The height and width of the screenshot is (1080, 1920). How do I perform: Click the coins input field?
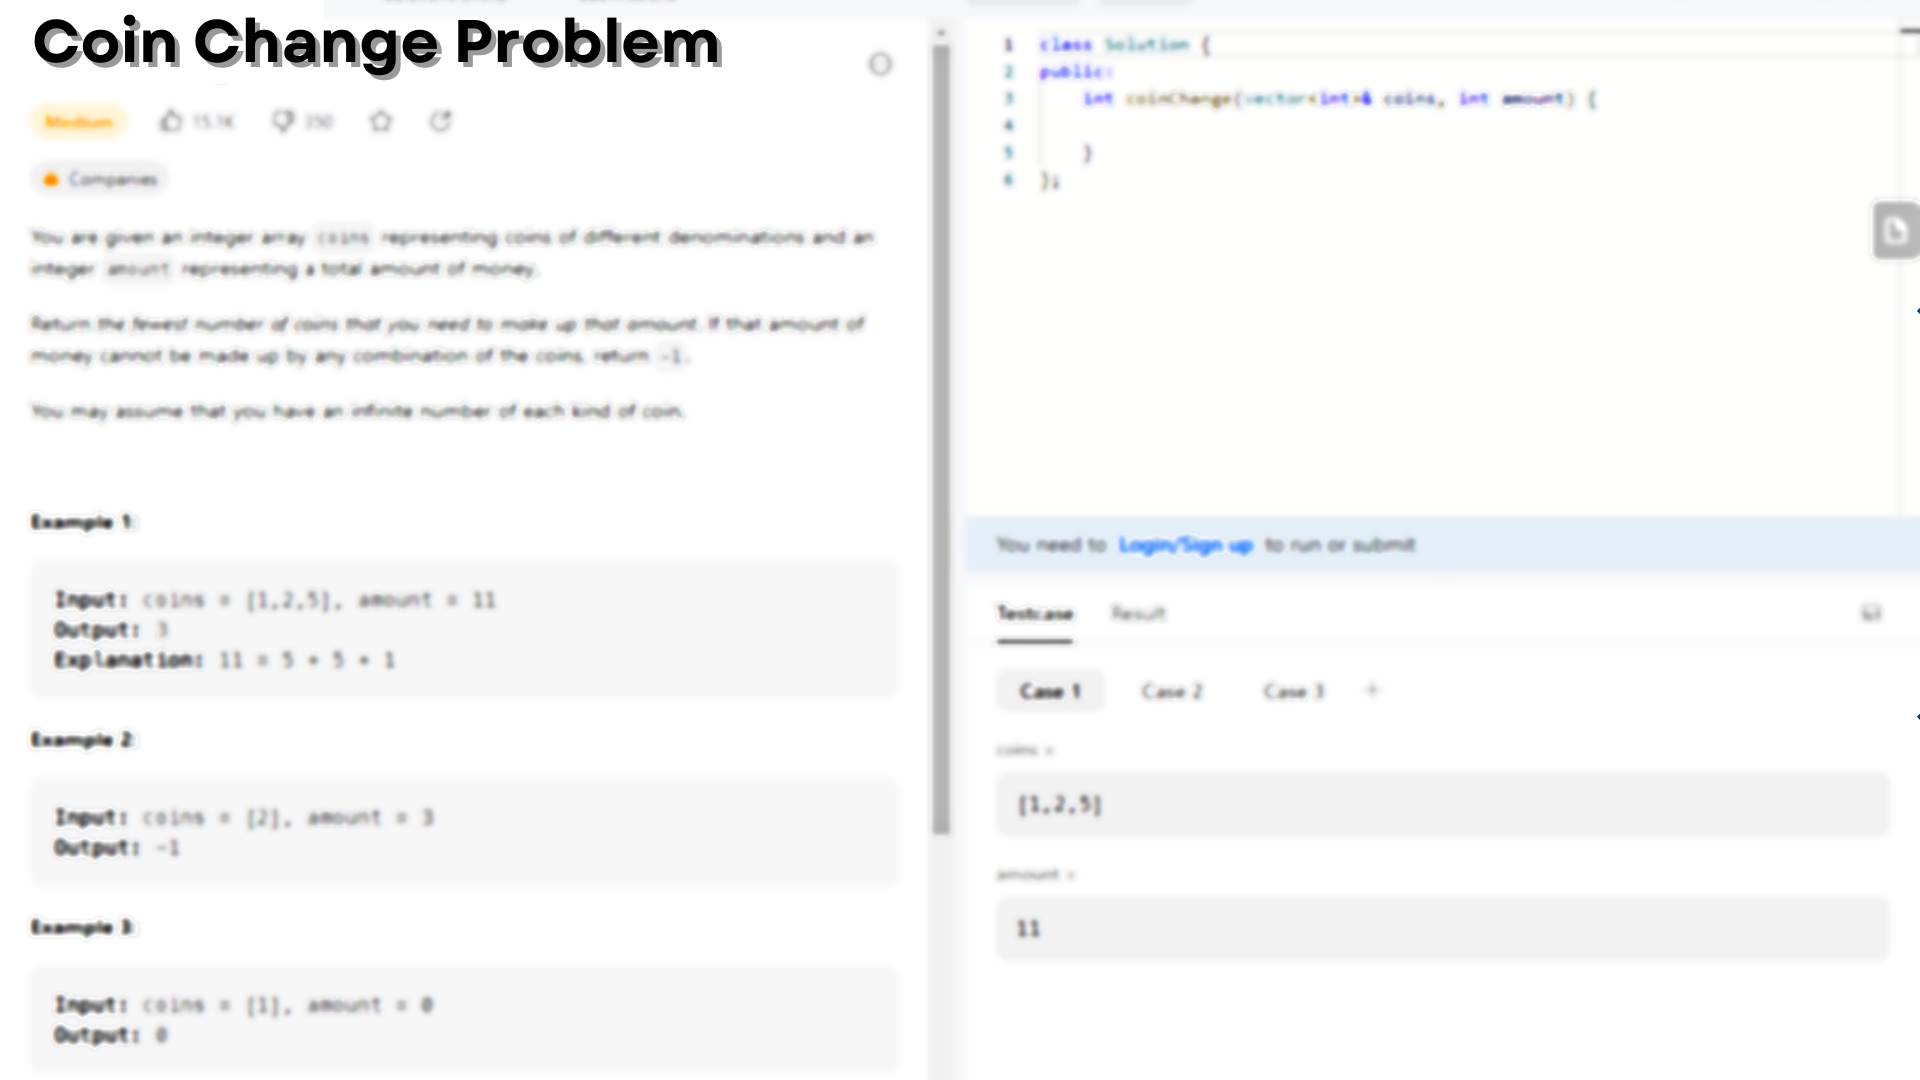(1442, 804)
